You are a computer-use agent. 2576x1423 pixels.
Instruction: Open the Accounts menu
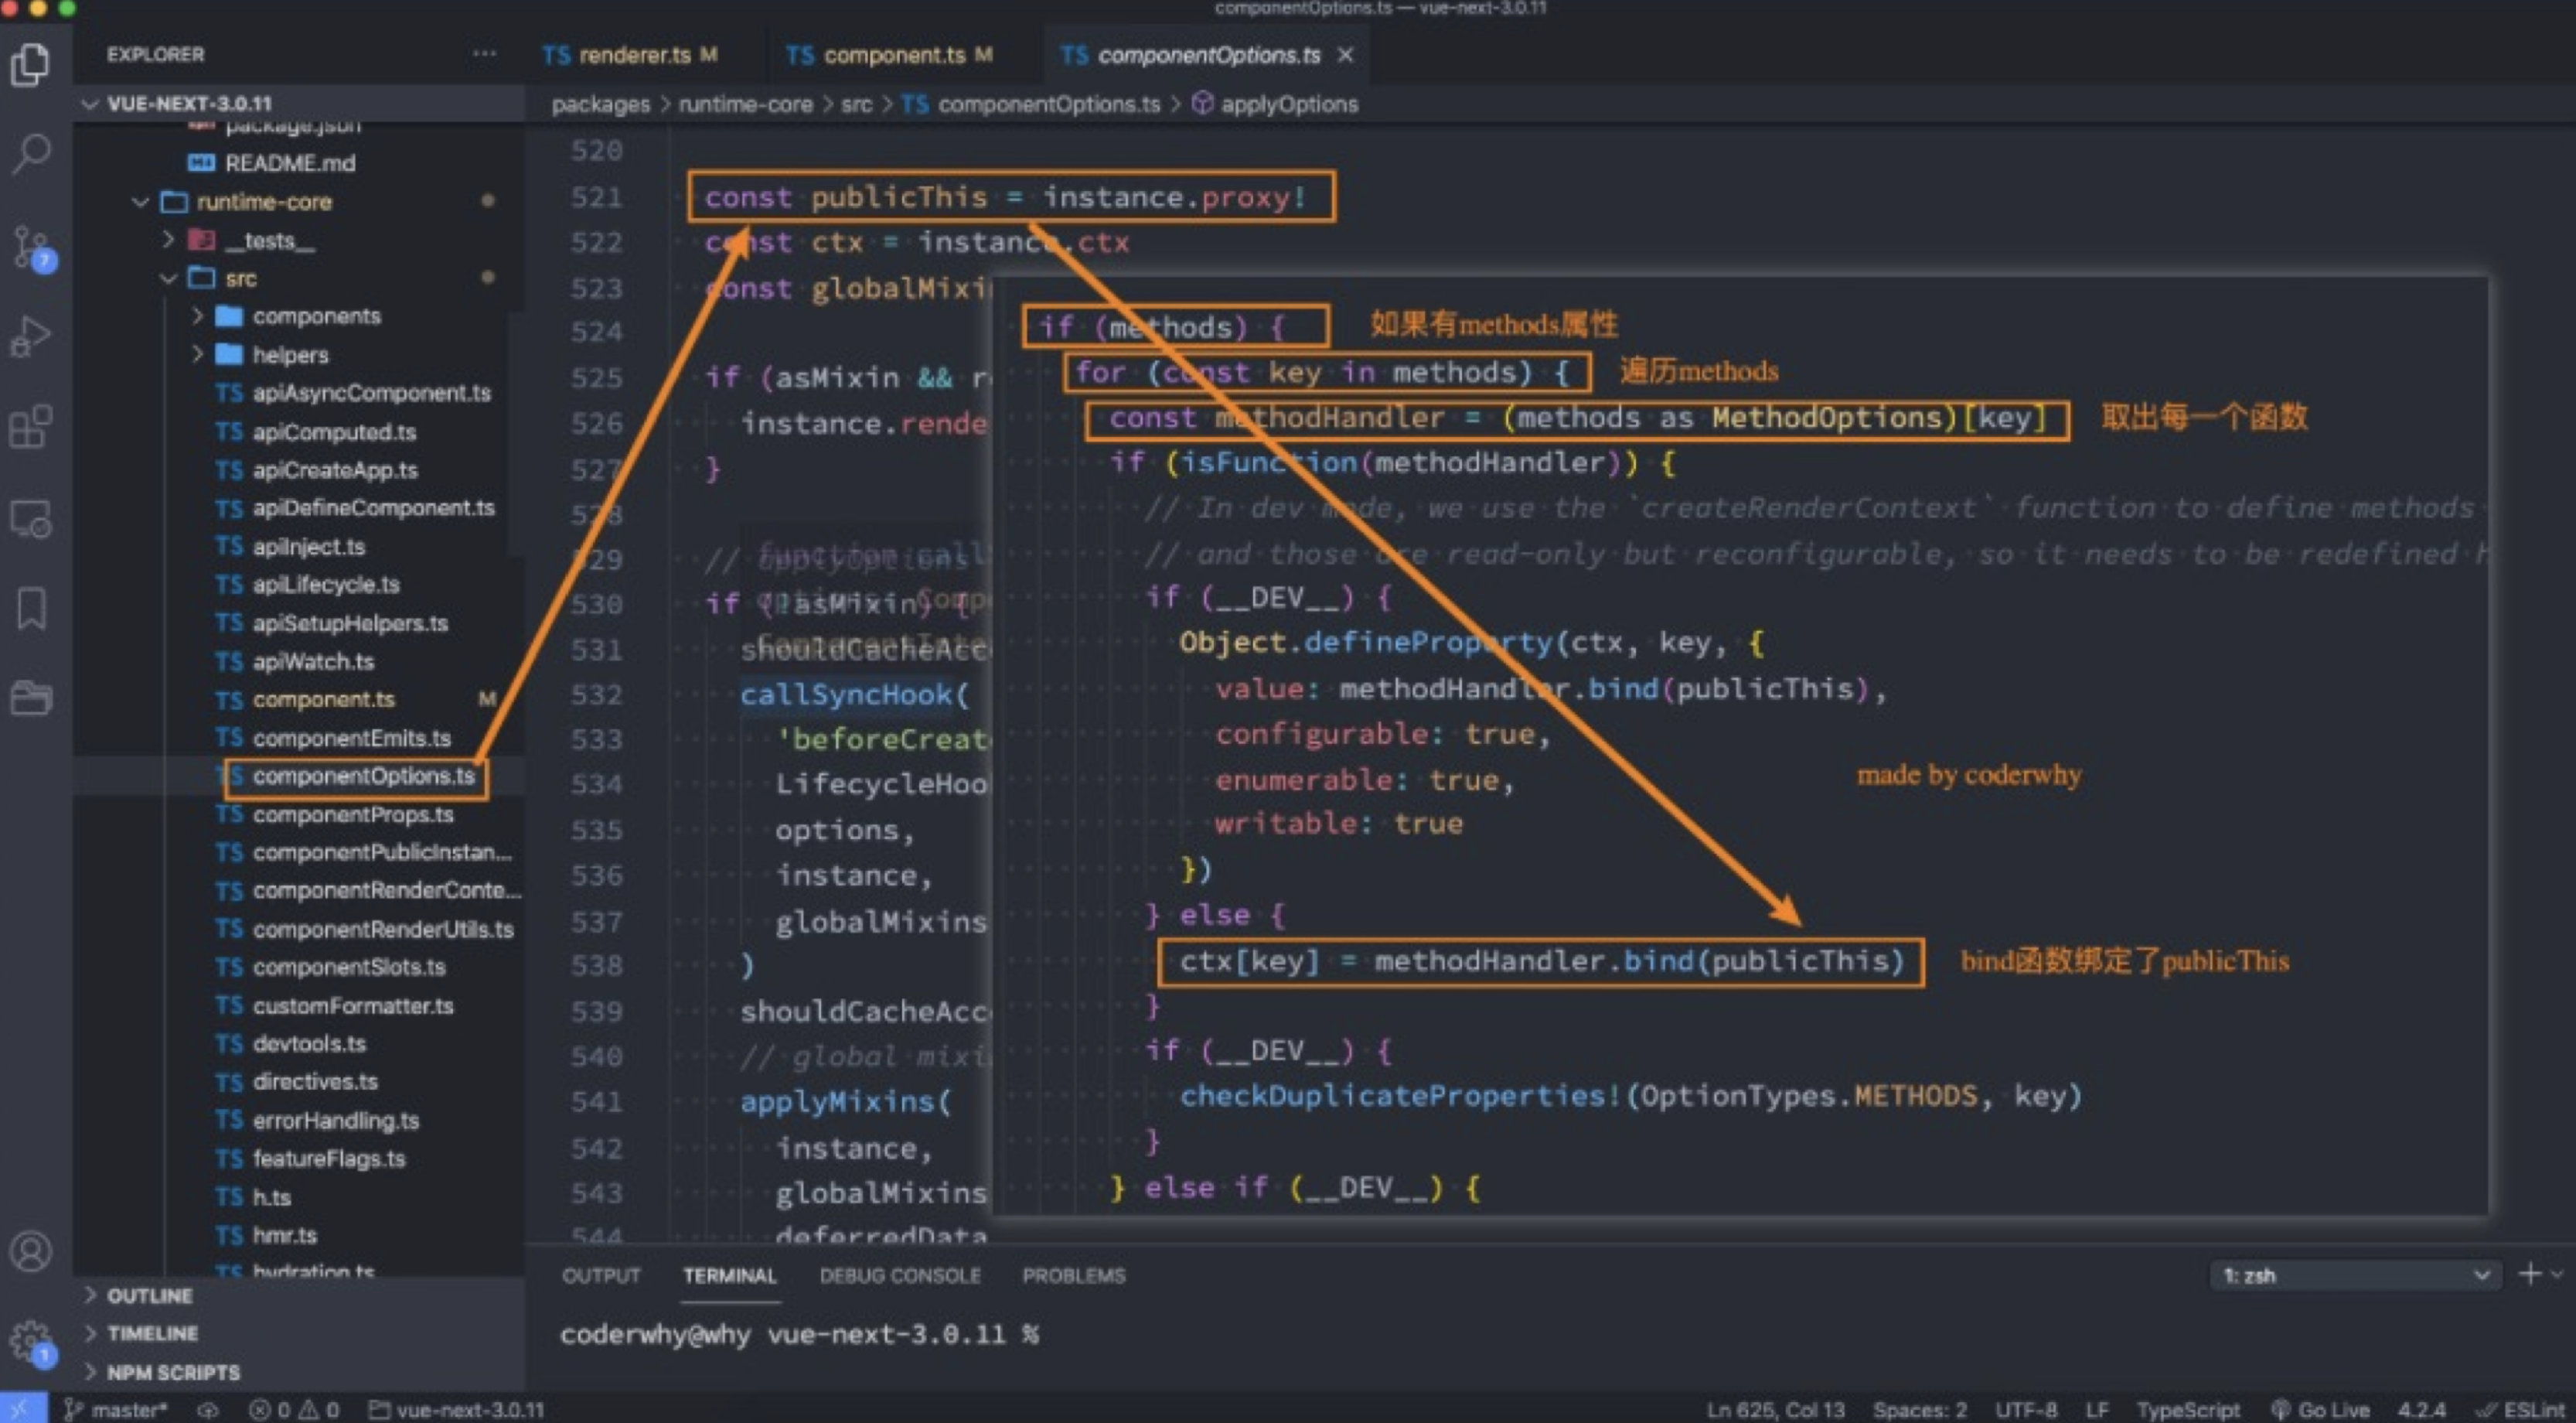coord(31,1251)
